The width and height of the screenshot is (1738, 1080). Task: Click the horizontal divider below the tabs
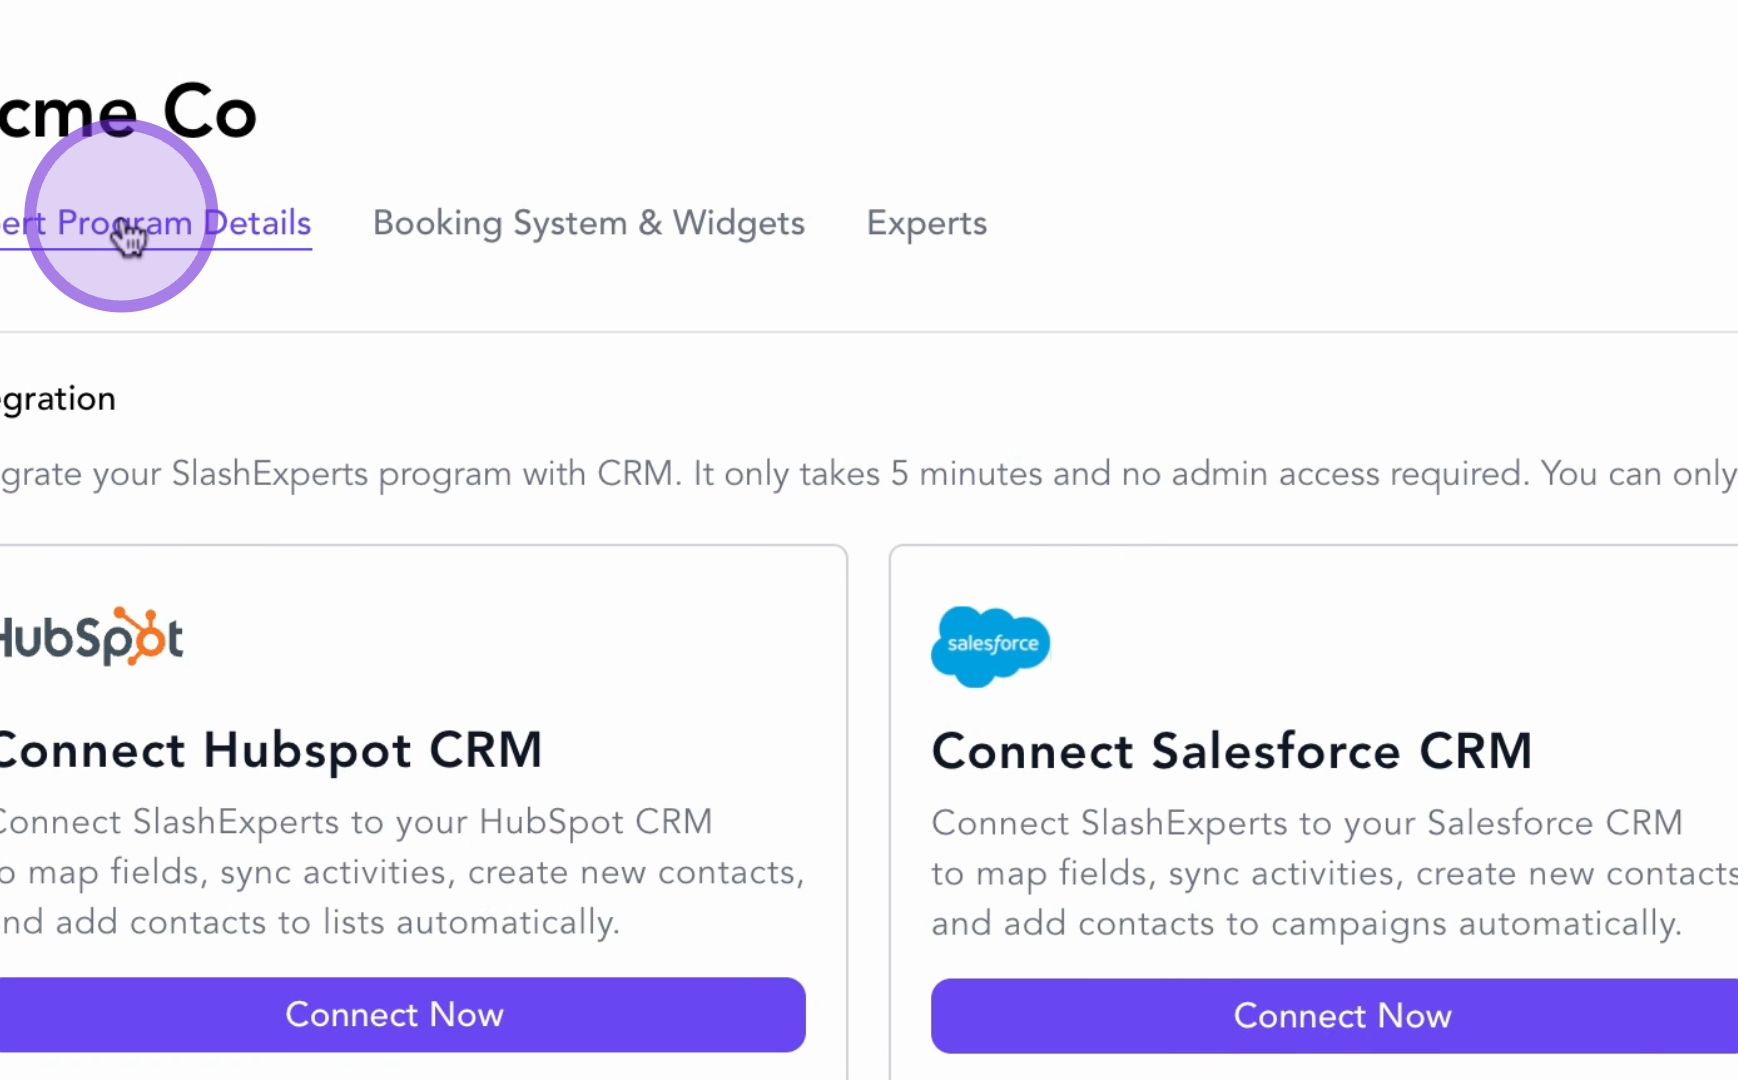pos(869,332)
